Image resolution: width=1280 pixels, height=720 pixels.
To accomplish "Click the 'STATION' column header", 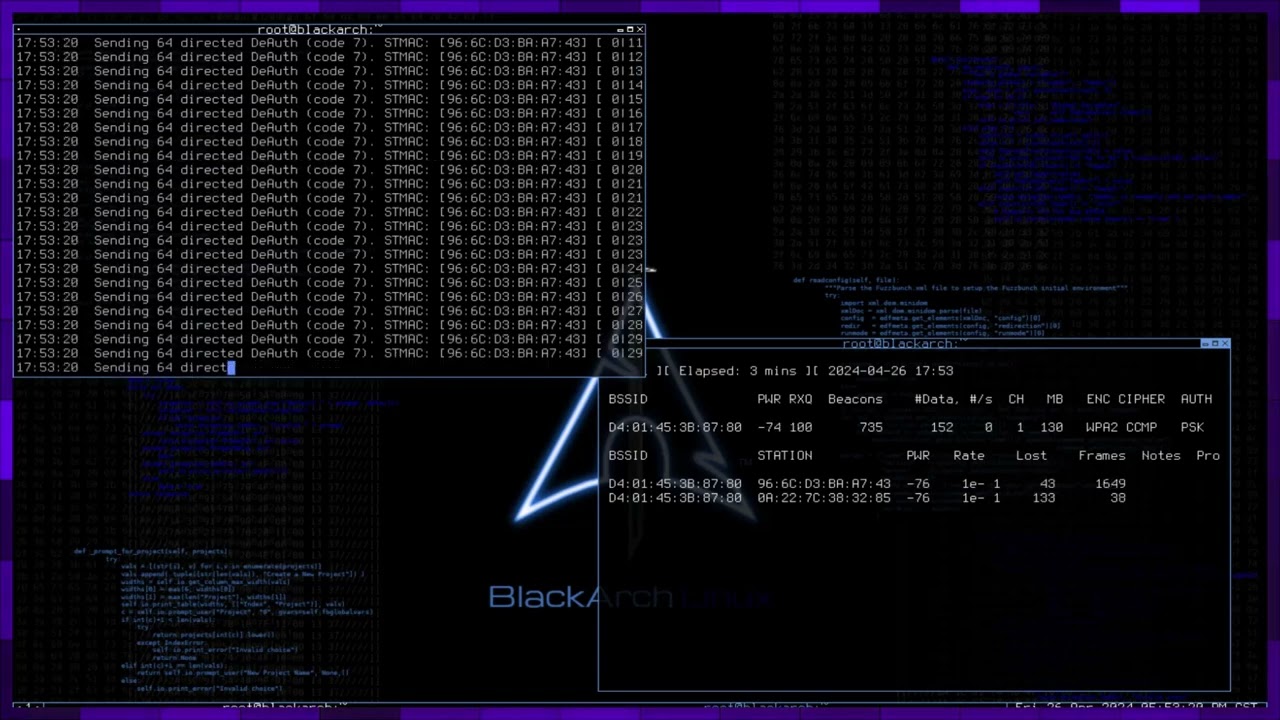I will point(785,455).
